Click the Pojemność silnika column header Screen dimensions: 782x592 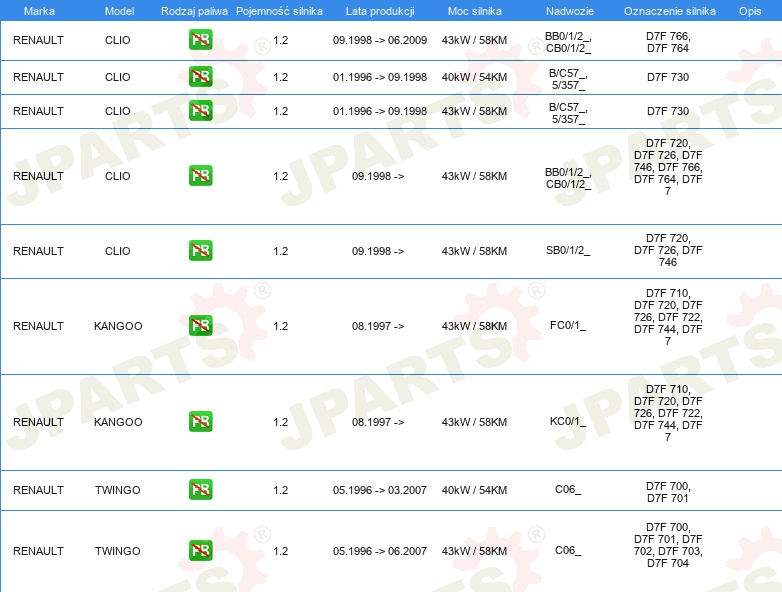(279, 11)
